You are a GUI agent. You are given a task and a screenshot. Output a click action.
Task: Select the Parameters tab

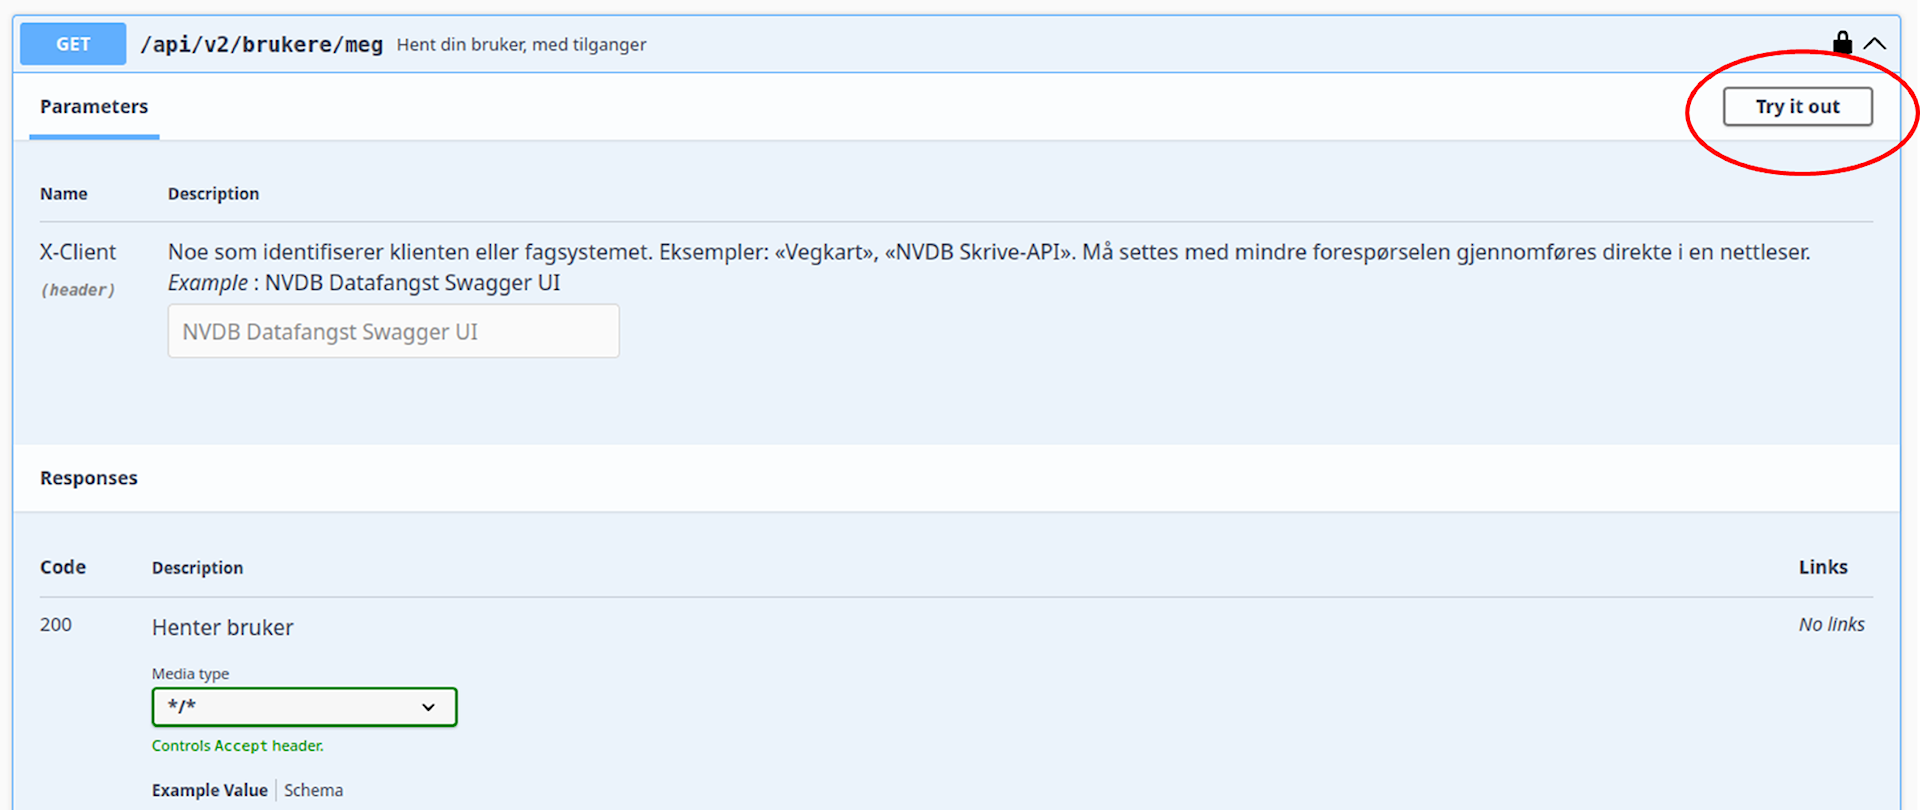pyautogui.click(x=94, y=107)
